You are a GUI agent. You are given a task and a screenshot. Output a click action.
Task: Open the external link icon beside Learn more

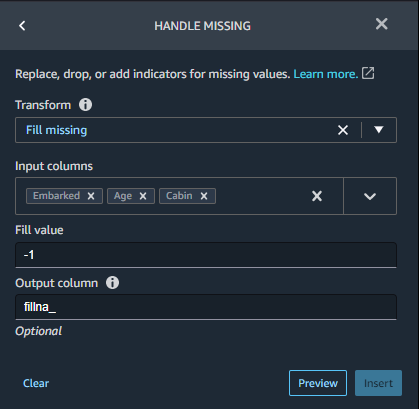tap(368, 73)
